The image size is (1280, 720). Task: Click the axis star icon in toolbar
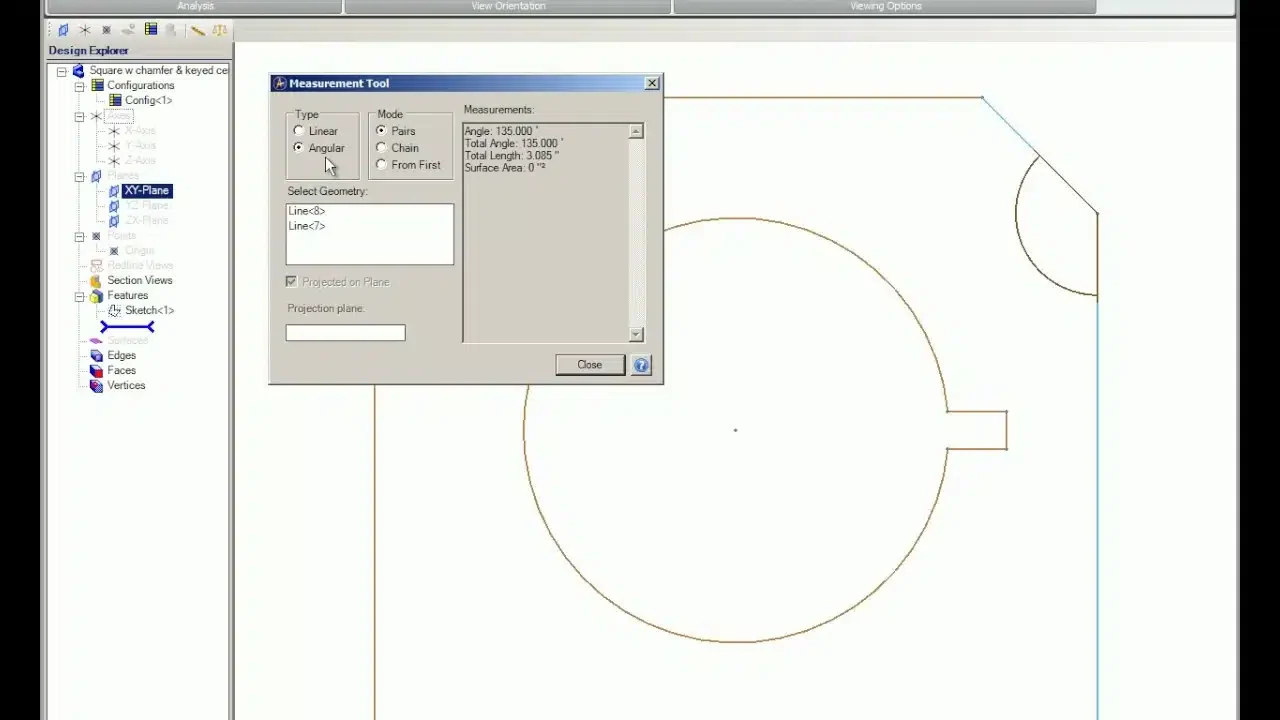click(85, 30)
